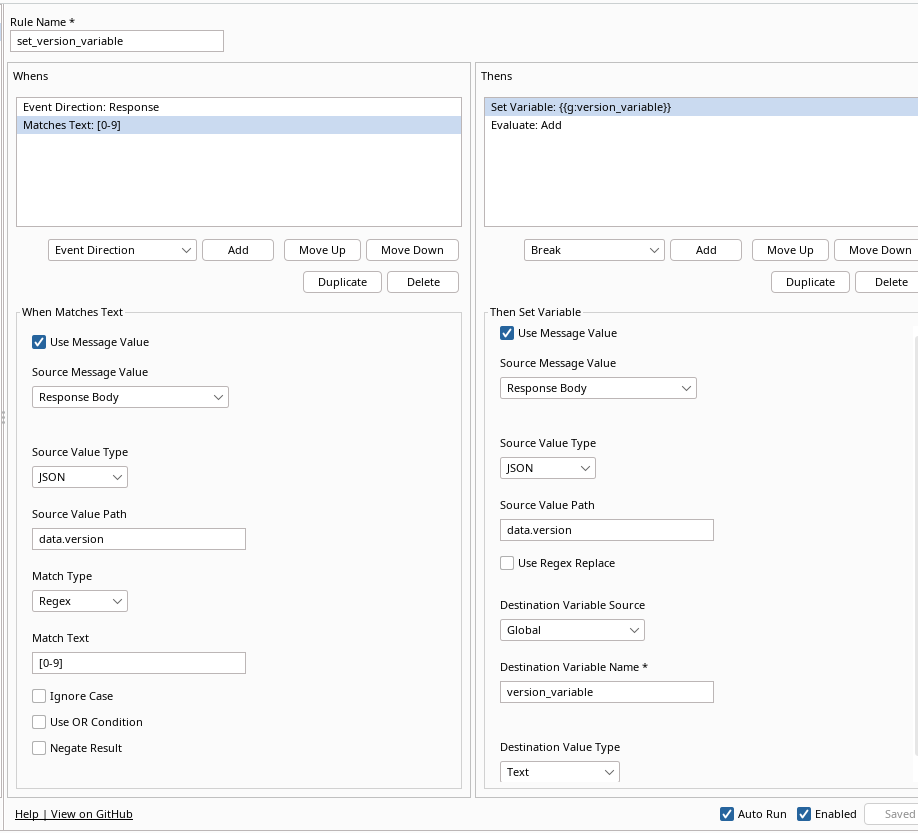Click the Add button under Whens
Viewport: 918px width, 833px height.
(x=237, y=250)
